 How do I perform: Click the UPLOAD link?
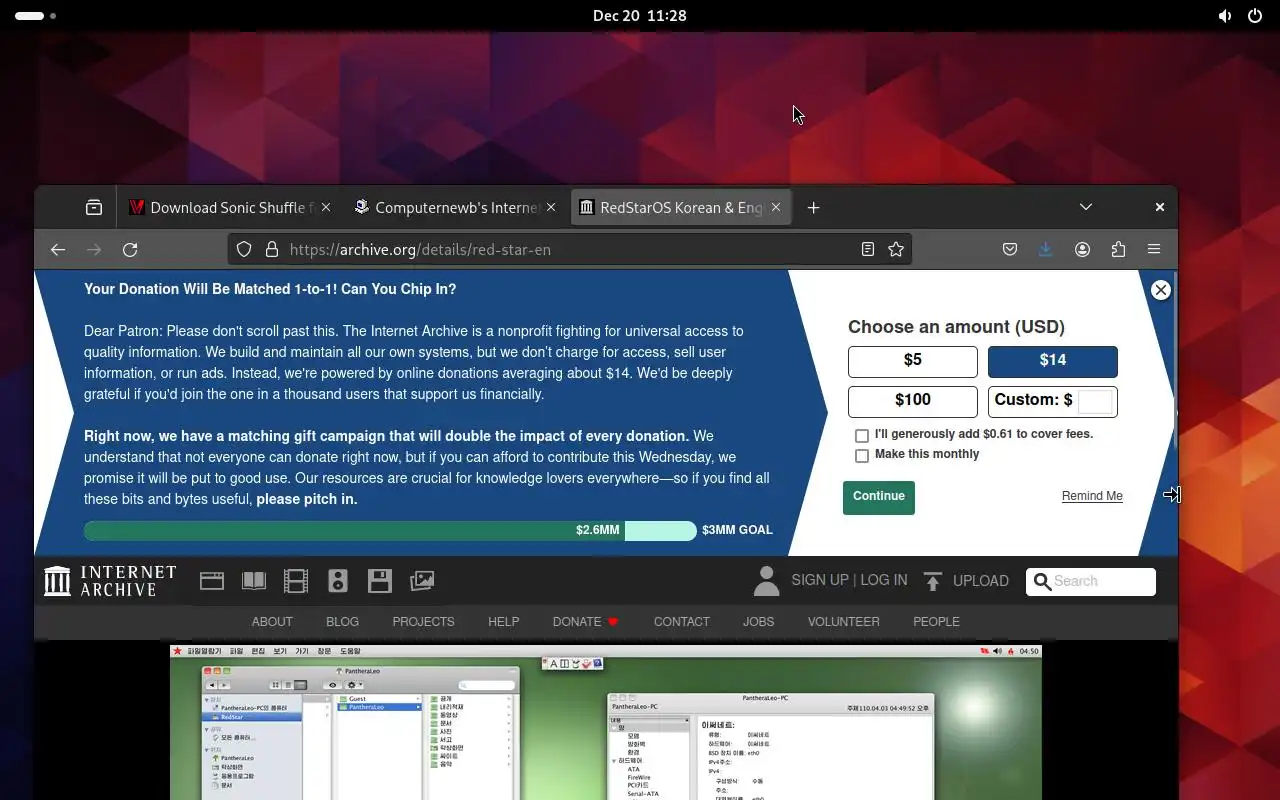[x=981, y=581]
